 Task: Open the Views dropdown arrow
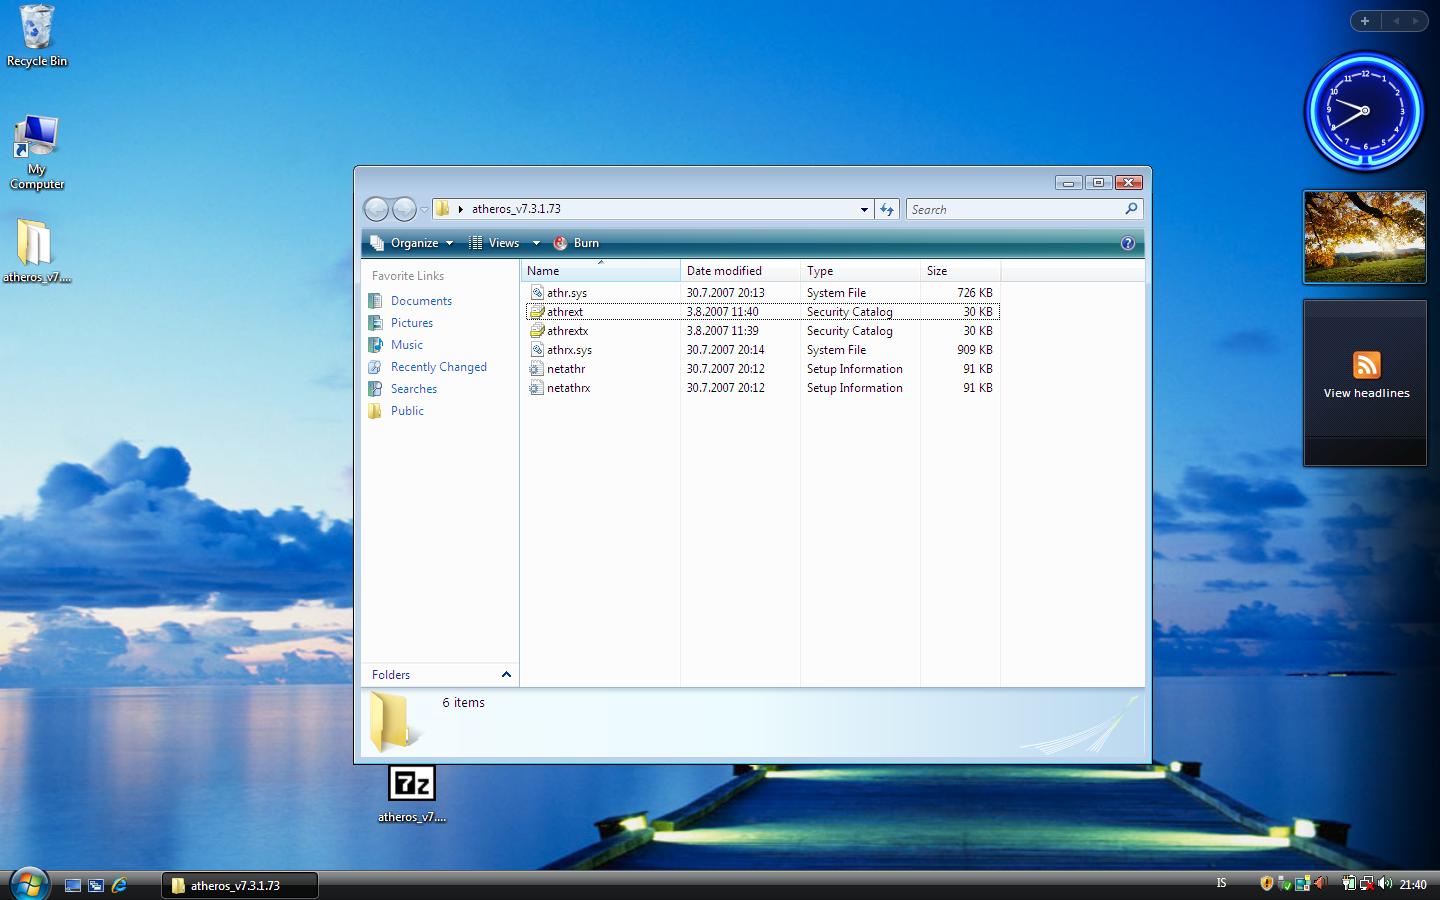[x=536, y=243]
